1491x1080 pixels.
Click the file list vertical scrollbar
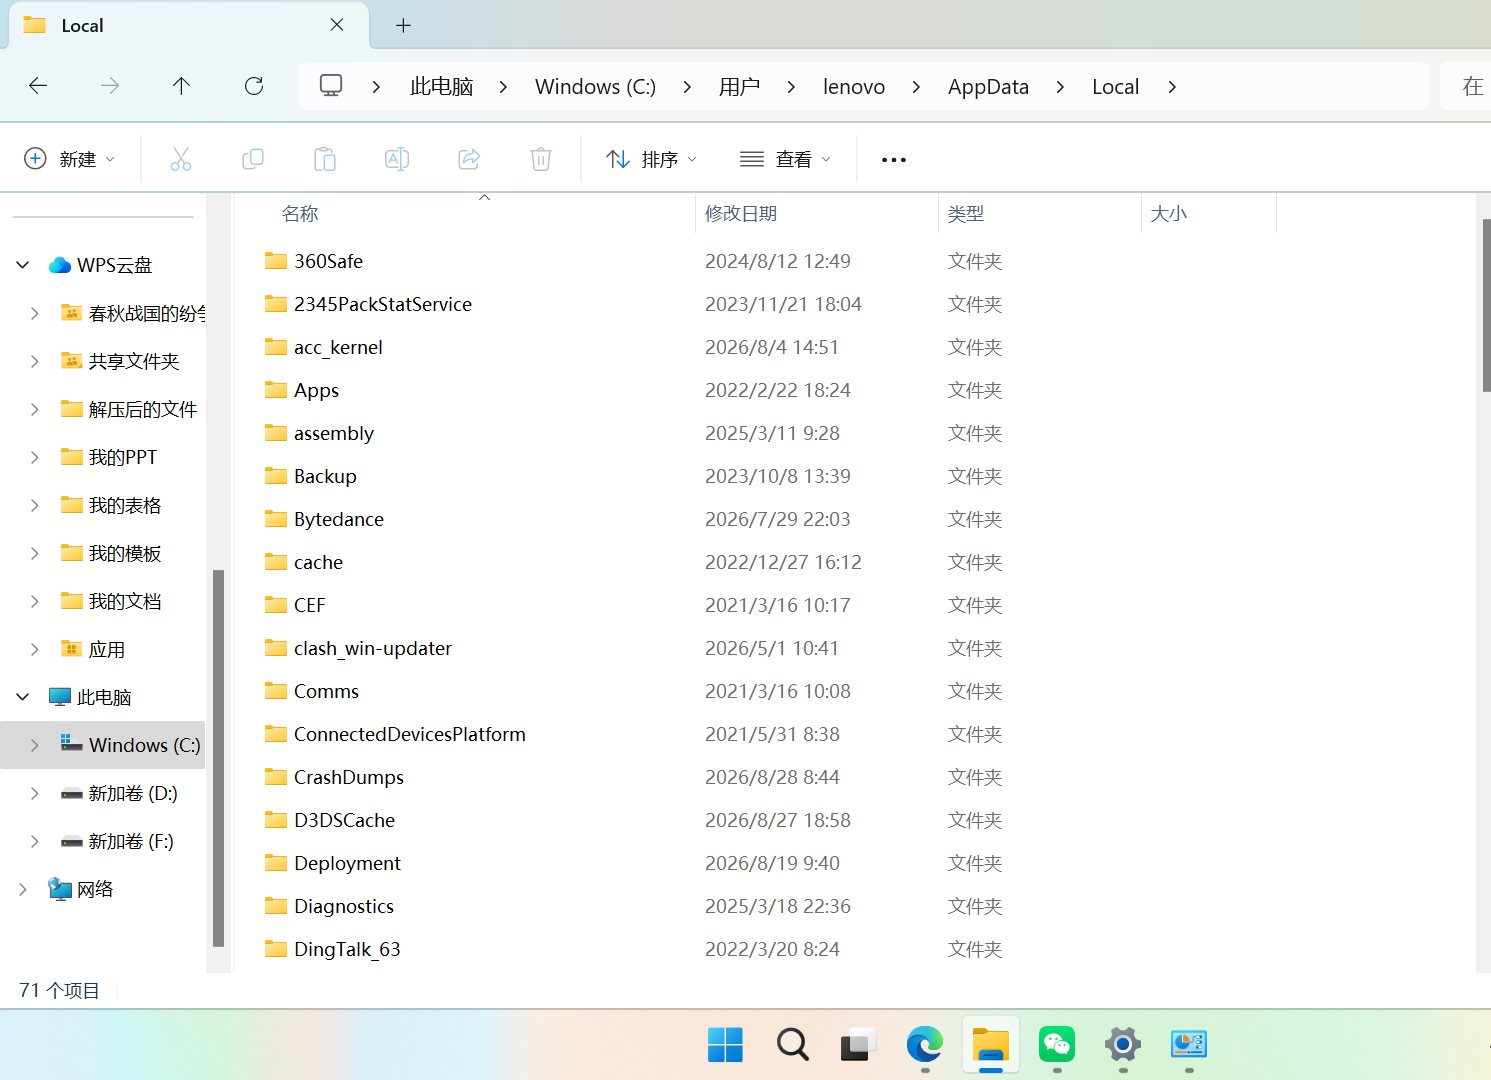1486,305
